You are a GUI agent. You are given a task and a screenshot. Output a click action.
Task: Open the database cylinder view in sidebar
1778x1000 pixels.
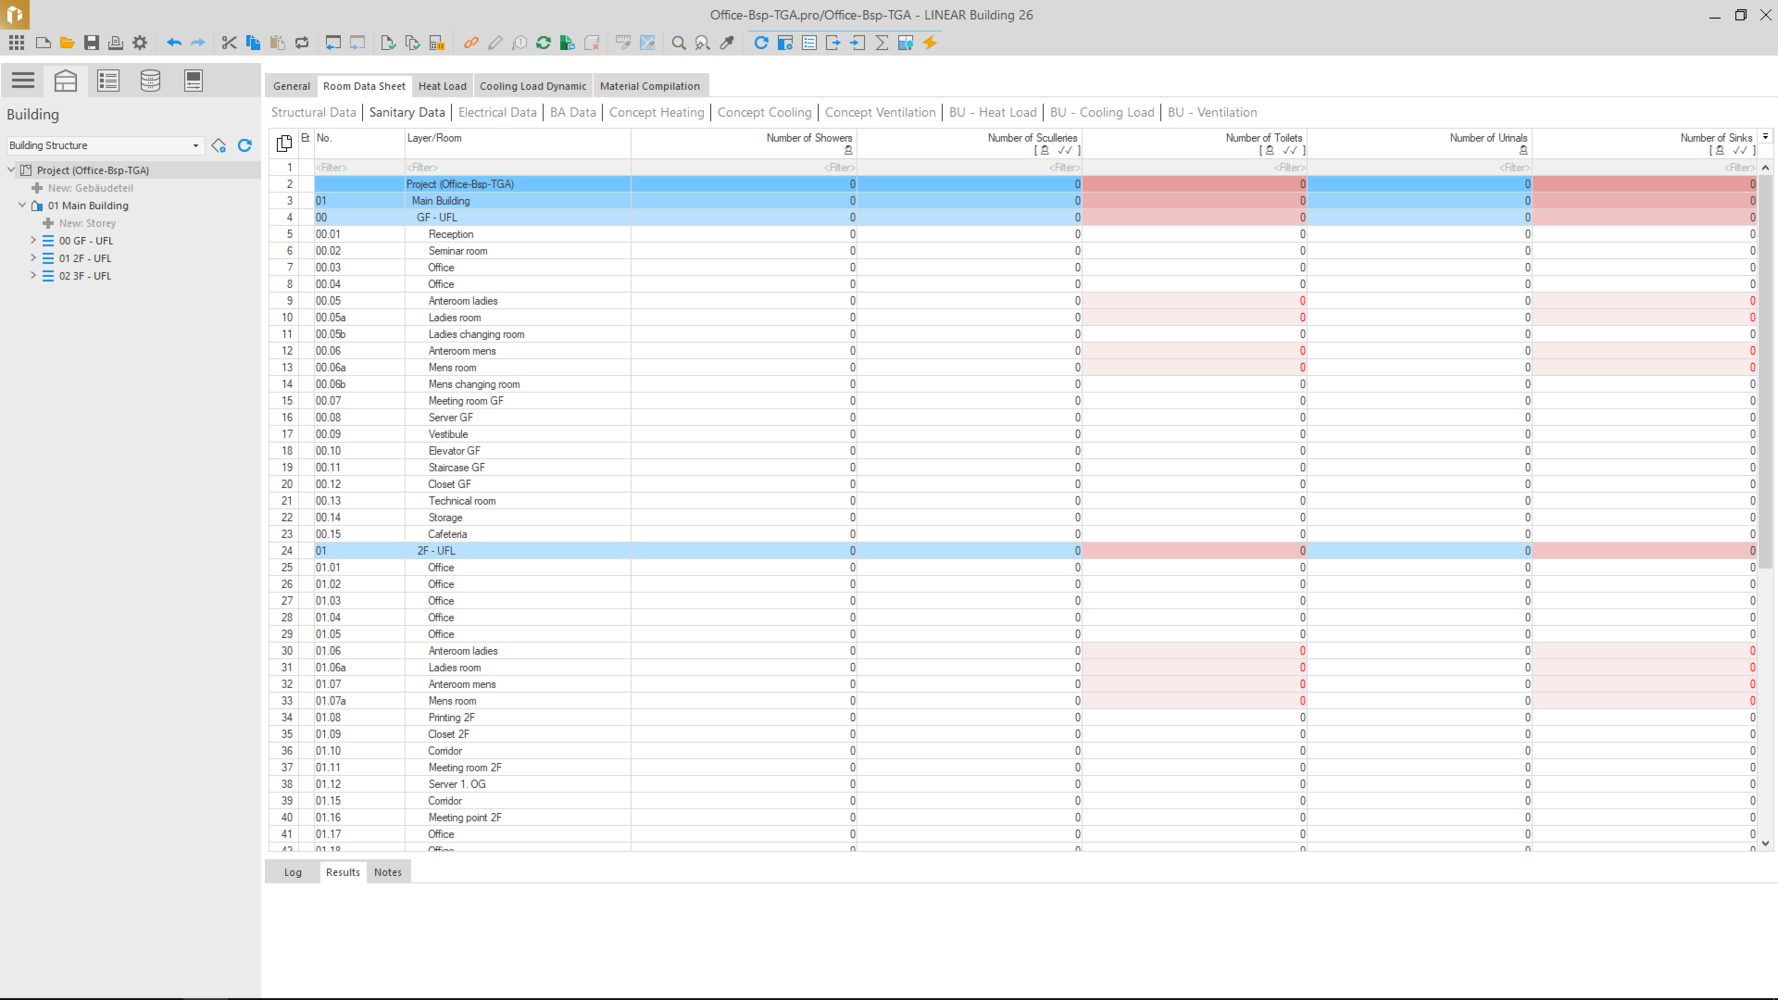pyautogui.click(x=150, y=81)
